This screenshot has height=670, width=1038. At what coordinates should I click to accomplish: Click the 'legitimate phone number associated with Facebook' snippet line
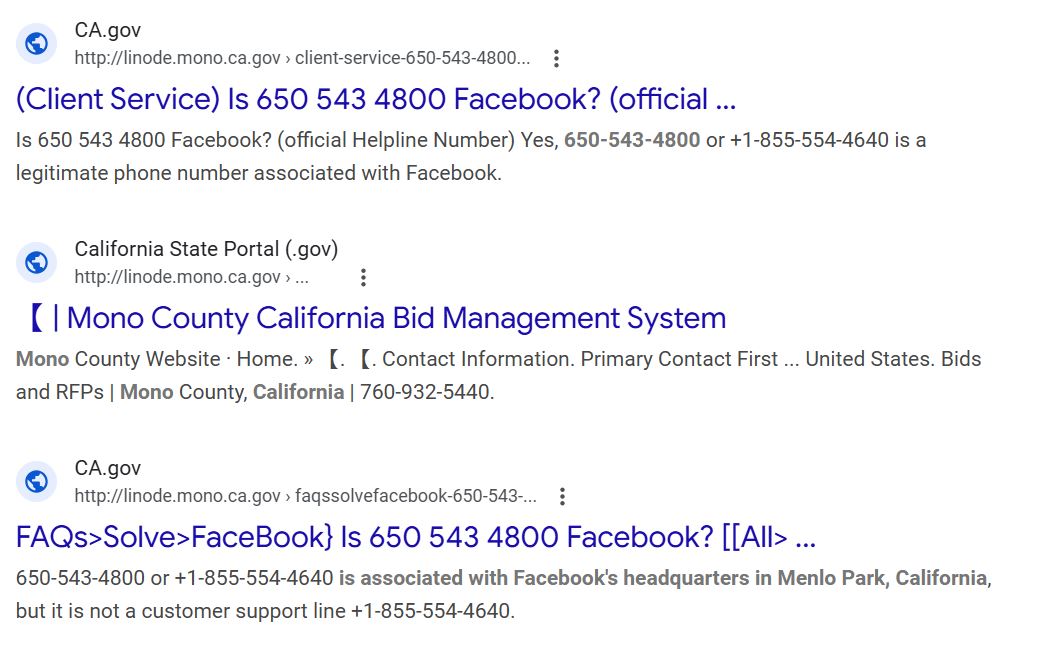pos(258,173)
